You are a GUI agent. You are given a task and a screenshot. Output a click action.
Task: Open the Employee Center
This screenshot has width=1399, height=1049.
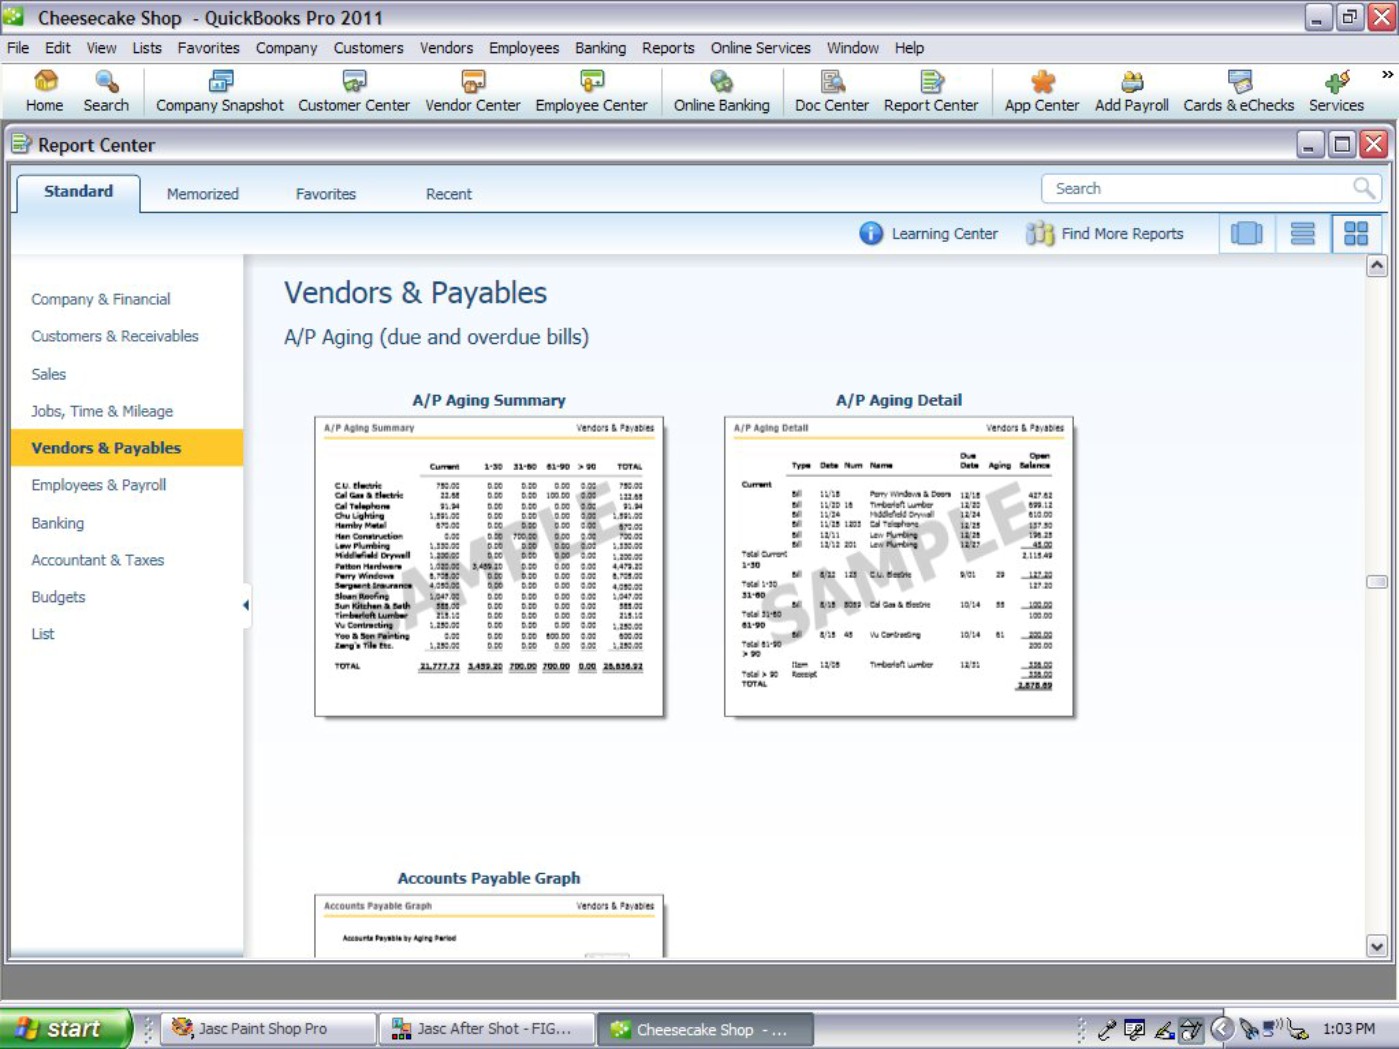592,91
